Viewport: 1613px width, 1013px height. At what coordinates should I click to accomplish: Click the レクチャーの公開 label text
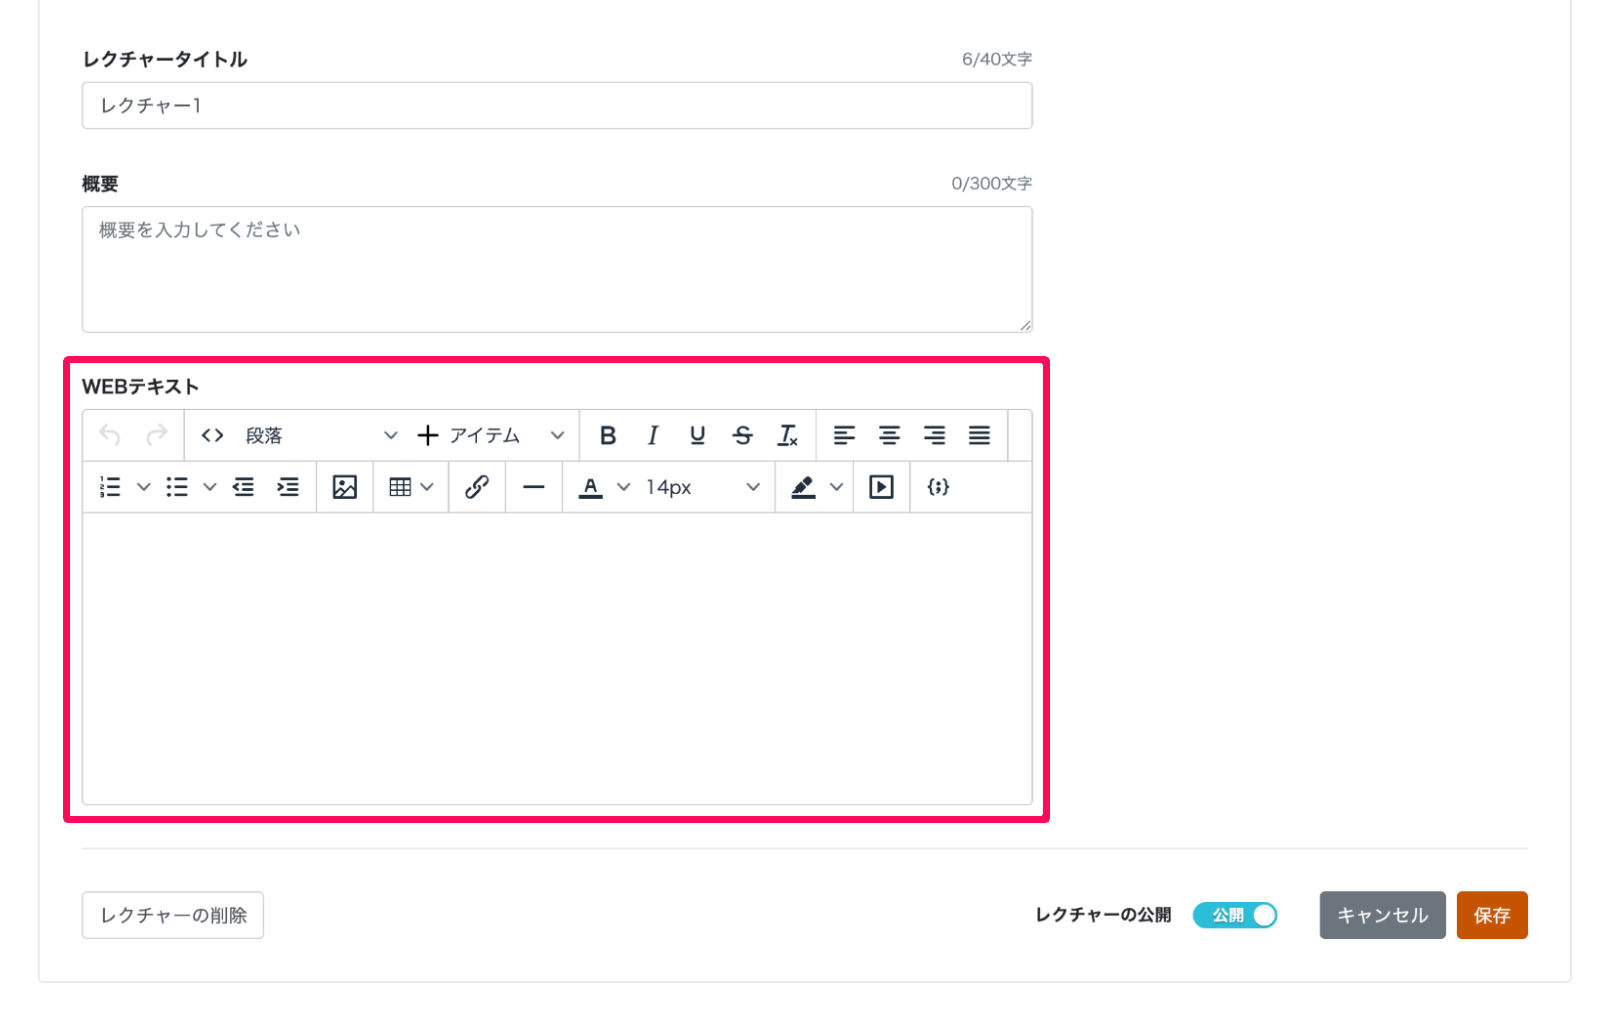1103,915
